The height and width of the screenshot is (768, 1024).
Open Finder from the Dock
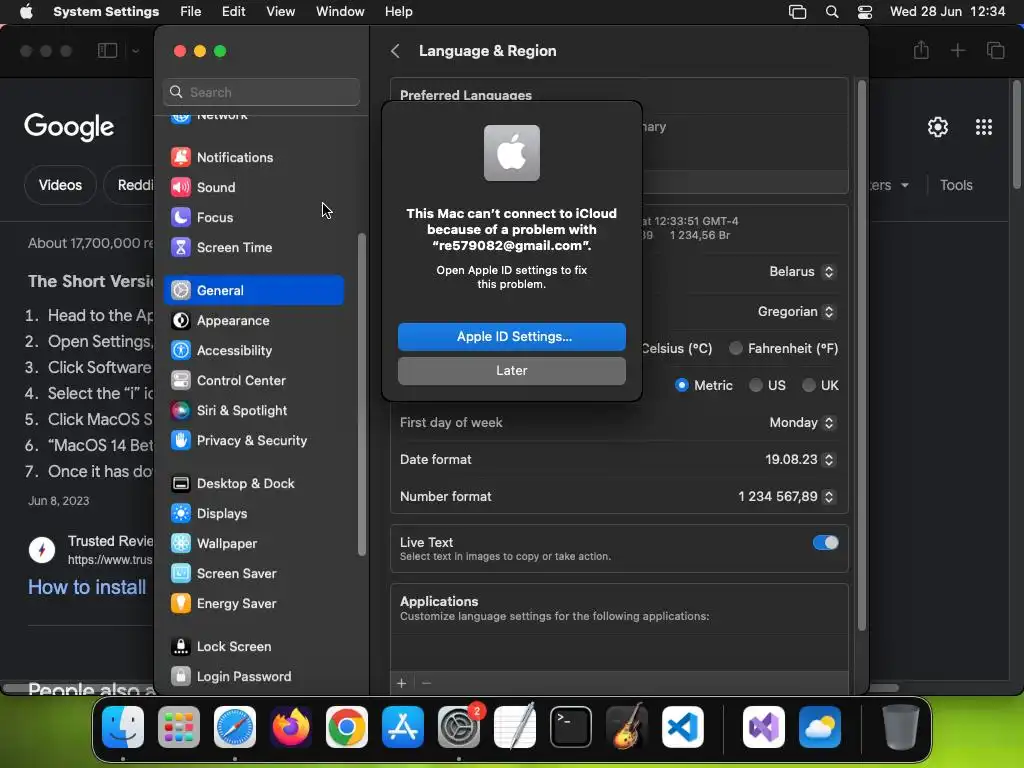(123, 727)
